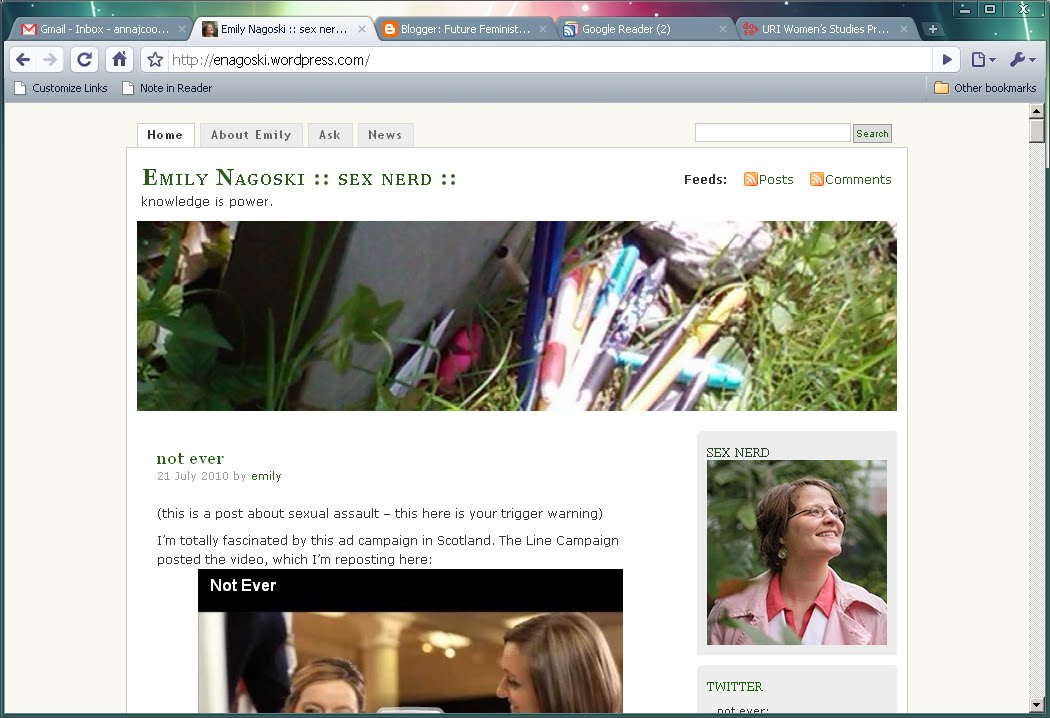The image size is (1050, 718).
Task: Click the scrollbar down arrow
Action: (x=1036, y=705)
